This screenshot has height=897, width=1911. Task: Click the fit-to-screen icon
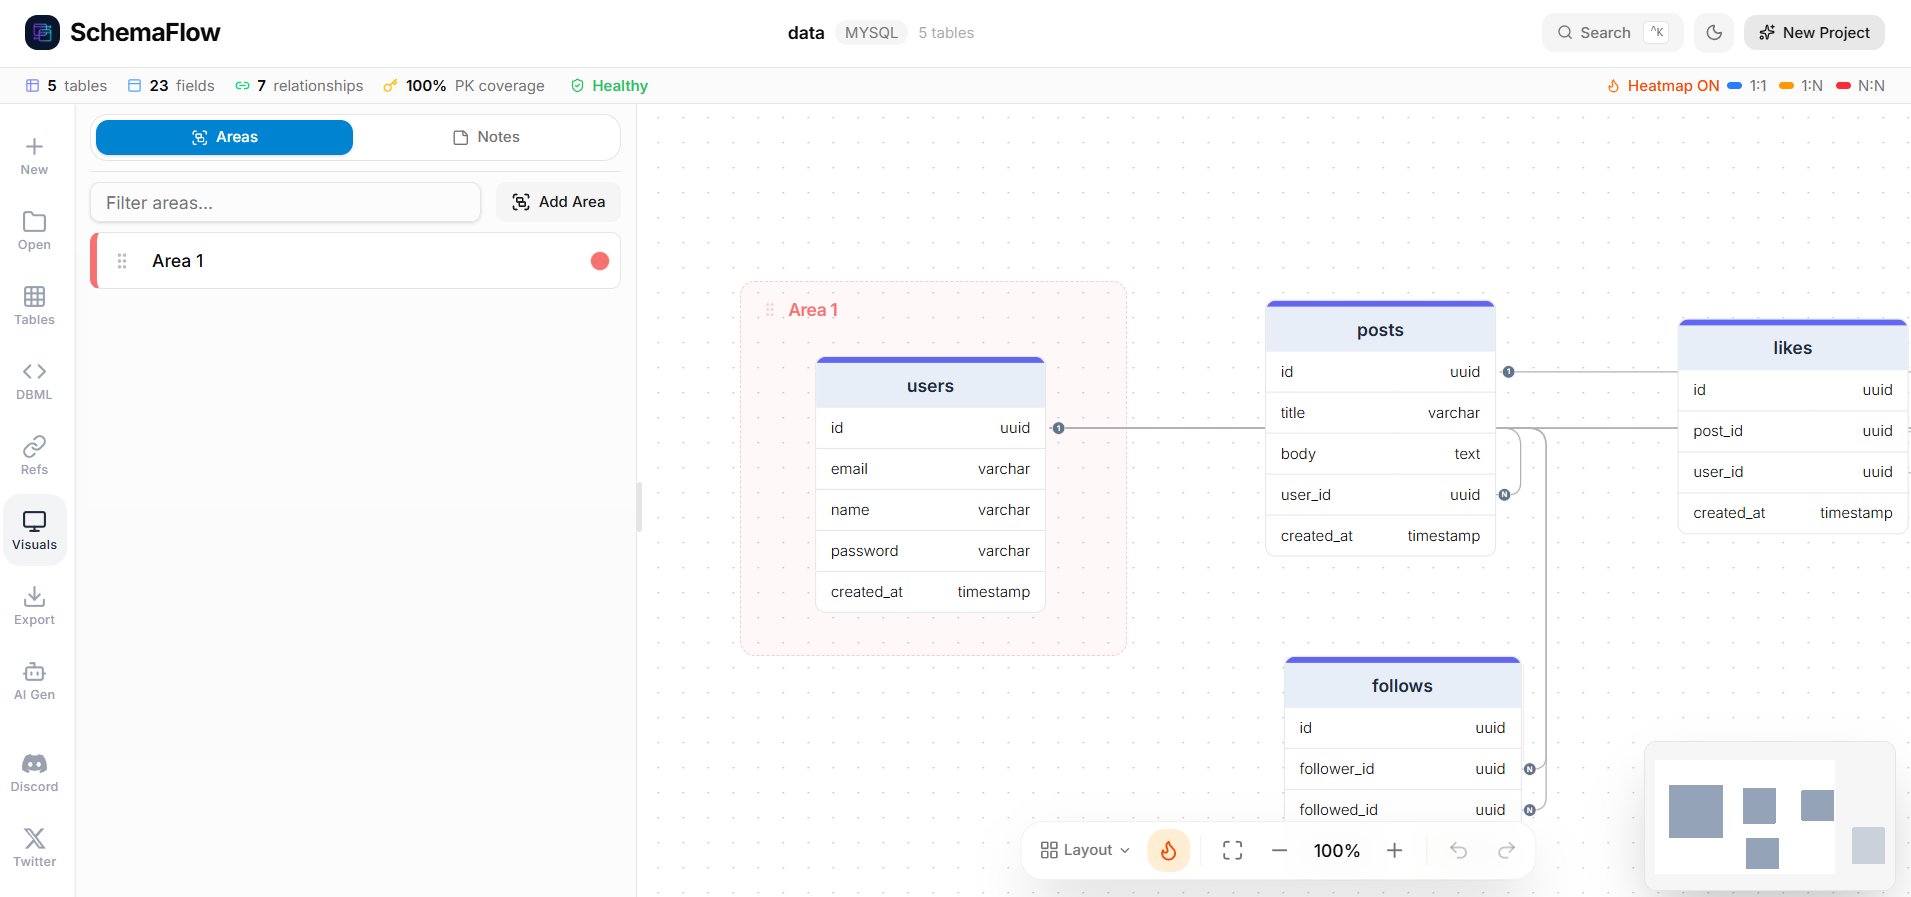coord(1232,850)
